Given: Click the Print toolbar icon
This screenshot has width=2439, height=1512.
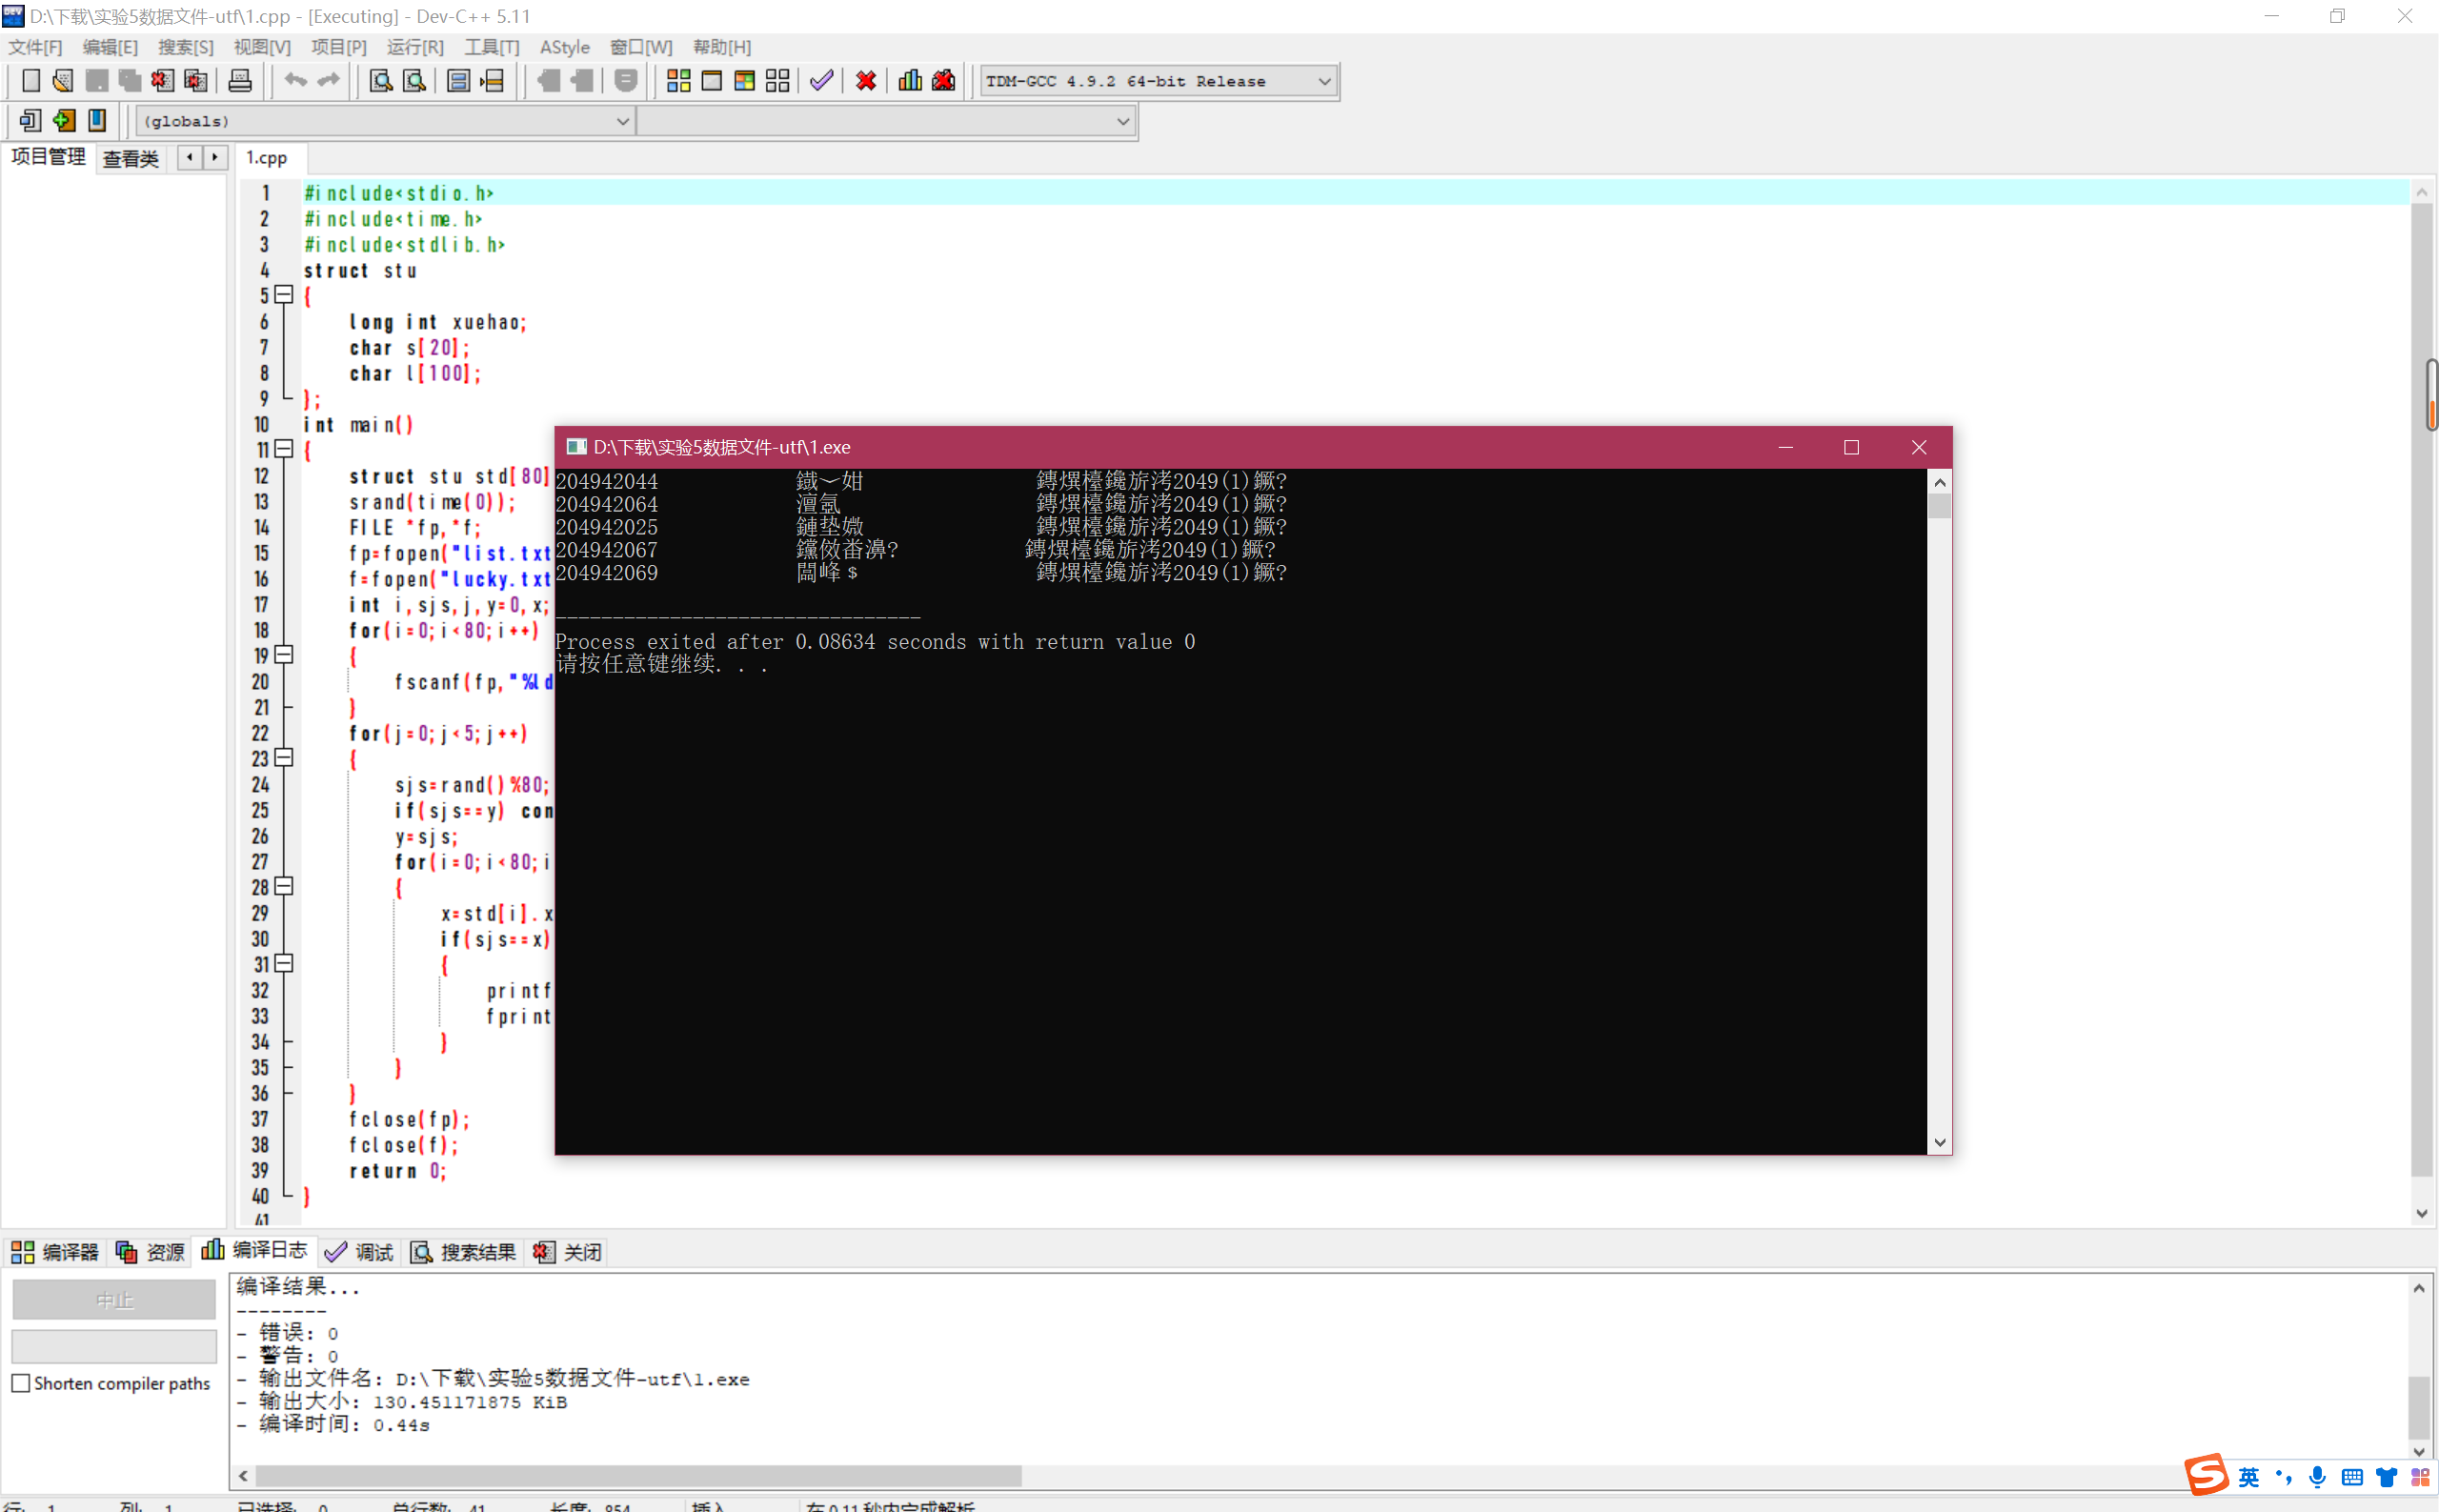Looking at the screenshot, I should (240, 81).
